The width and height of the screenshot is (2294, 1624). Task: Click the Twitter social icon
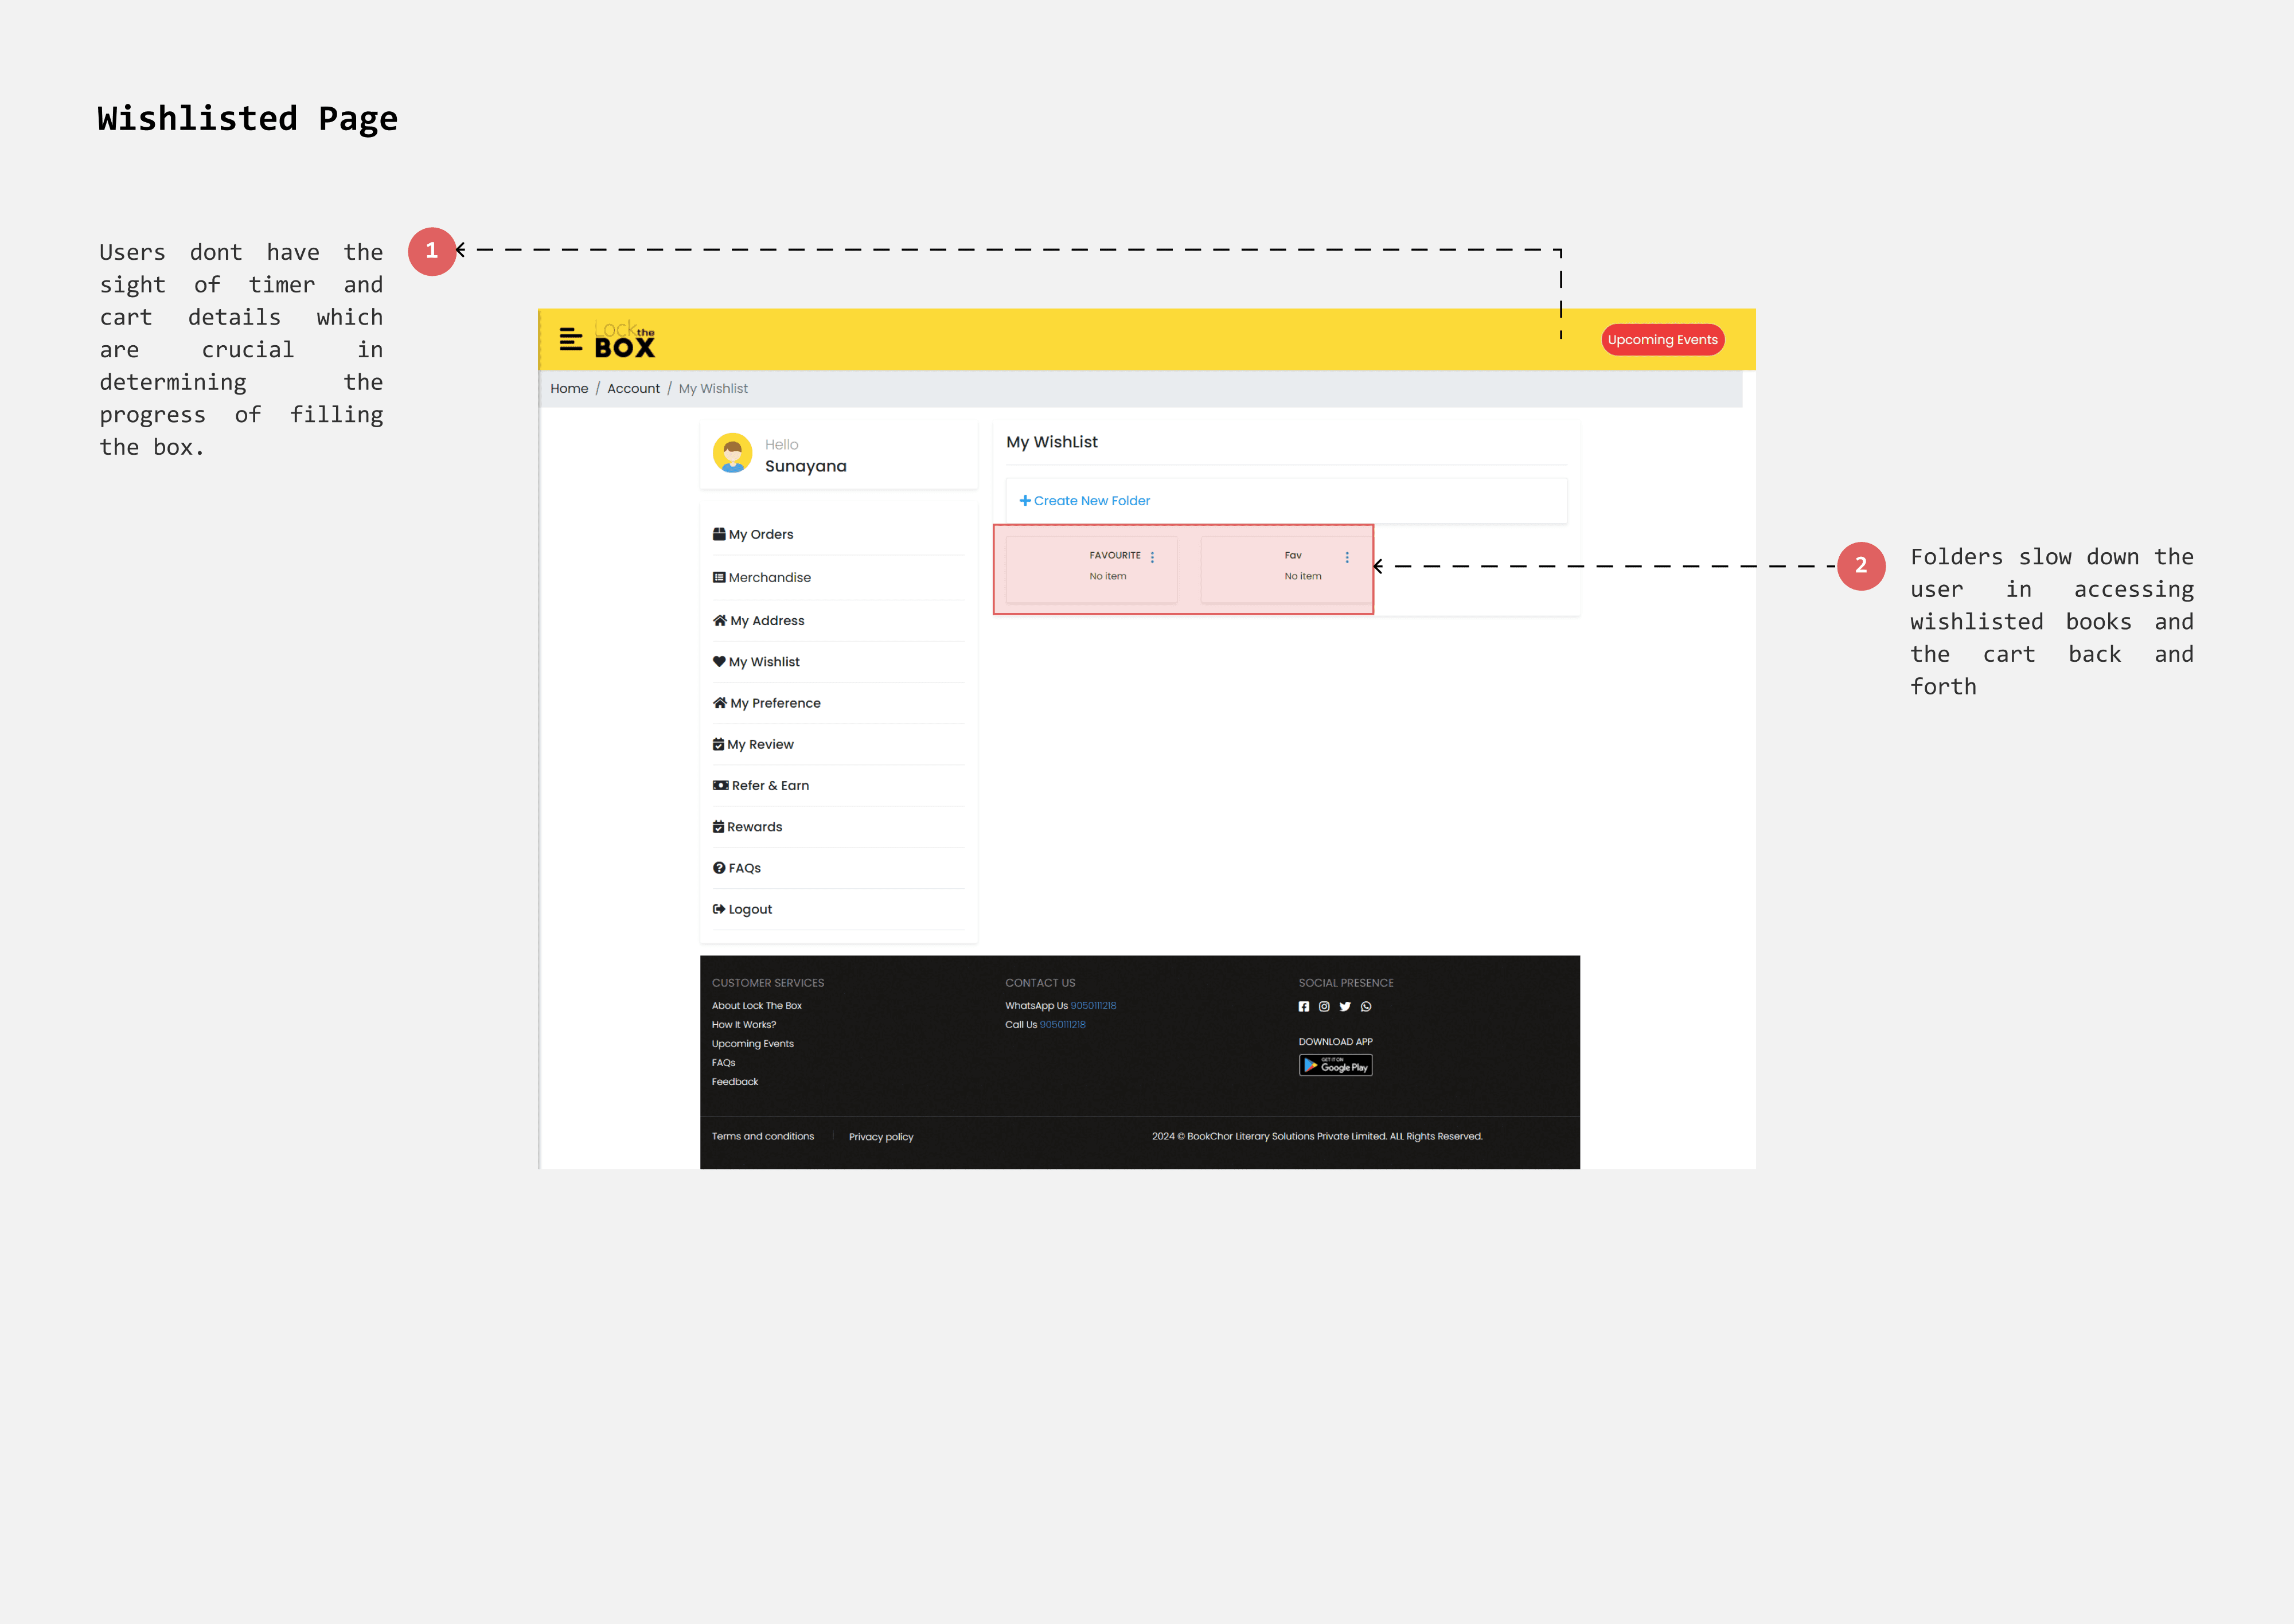pyautogui.click(x=1345, y=1007)
